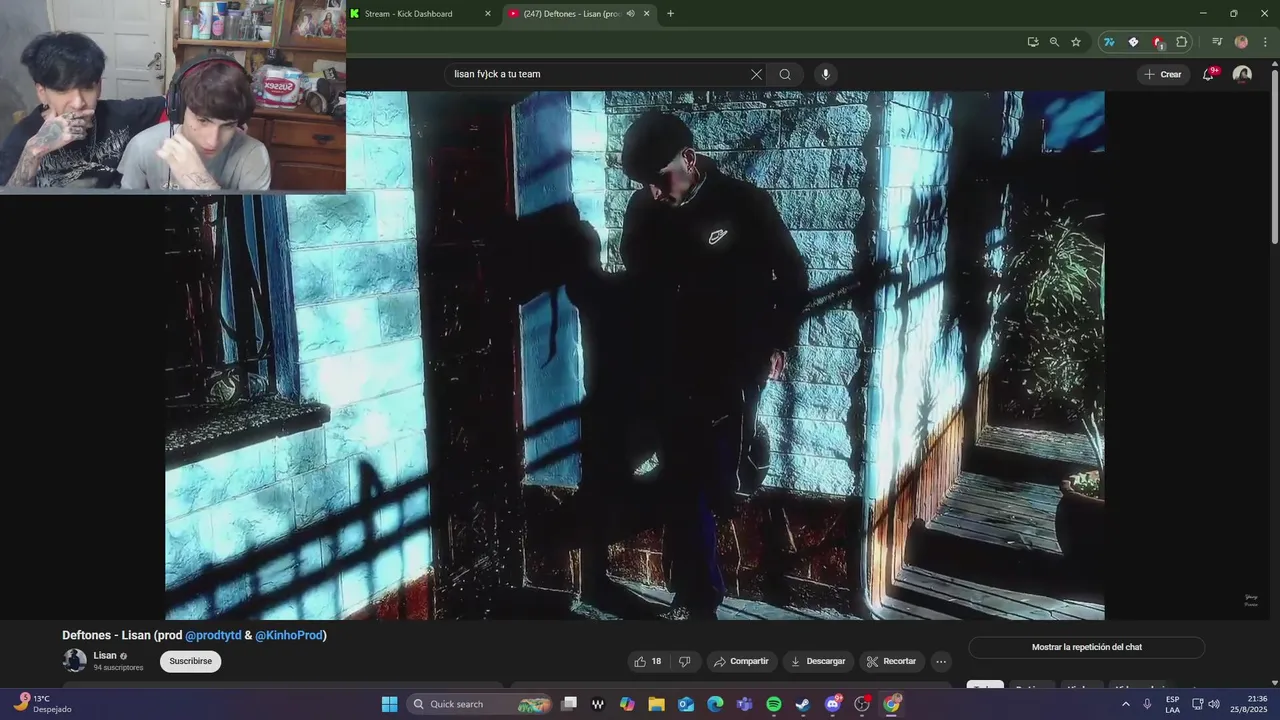Open the clock showing 21:36
Viewport: 1280px width, 720px height.
point(1249,704)
